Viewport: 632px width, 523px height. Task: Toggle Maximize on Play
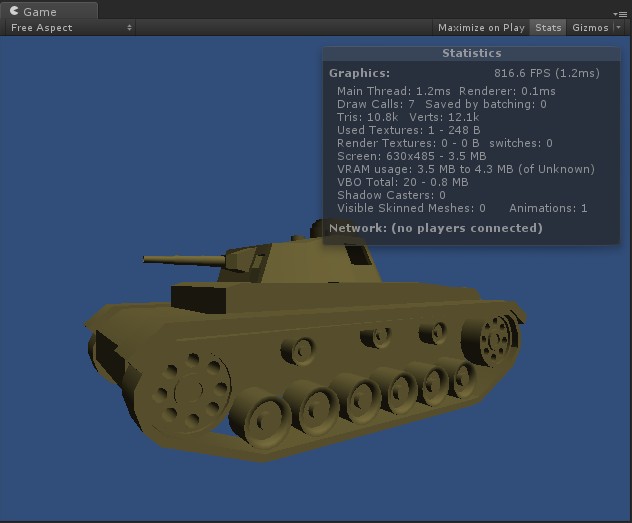[481, 28]
